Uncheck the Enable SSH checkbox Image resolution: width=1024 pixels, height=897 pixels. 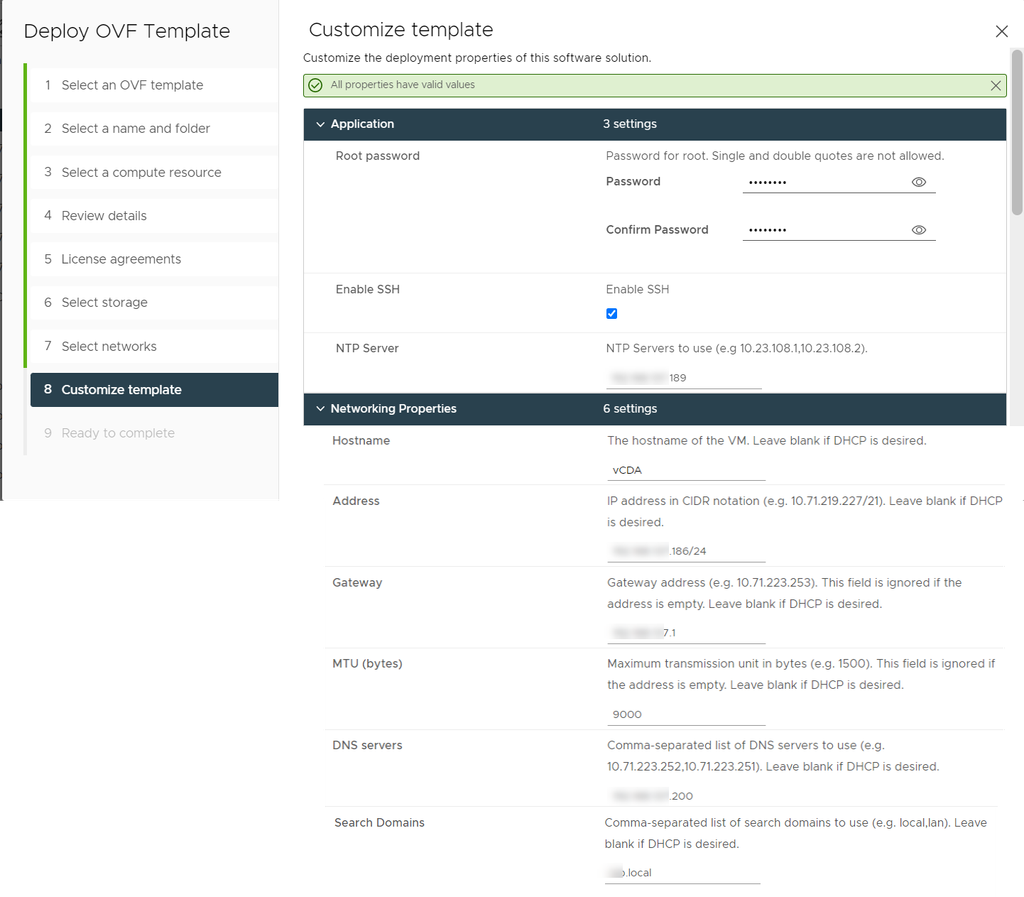[612, 314]
